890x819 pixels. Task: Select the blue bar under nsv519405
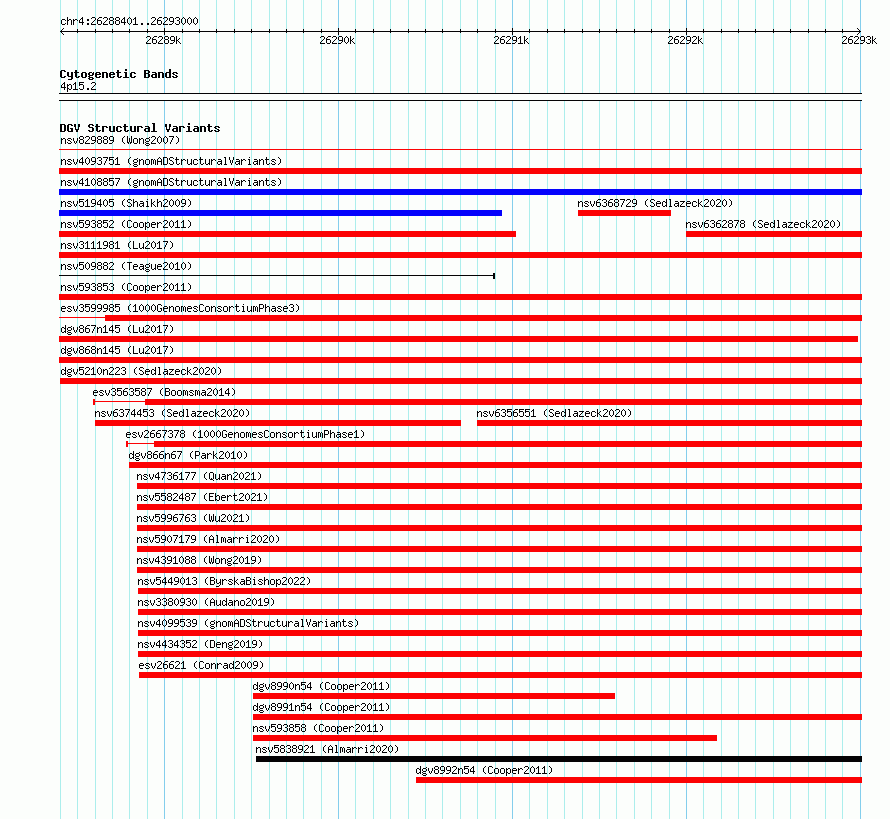pyautogui.click(x=280, y=213)
